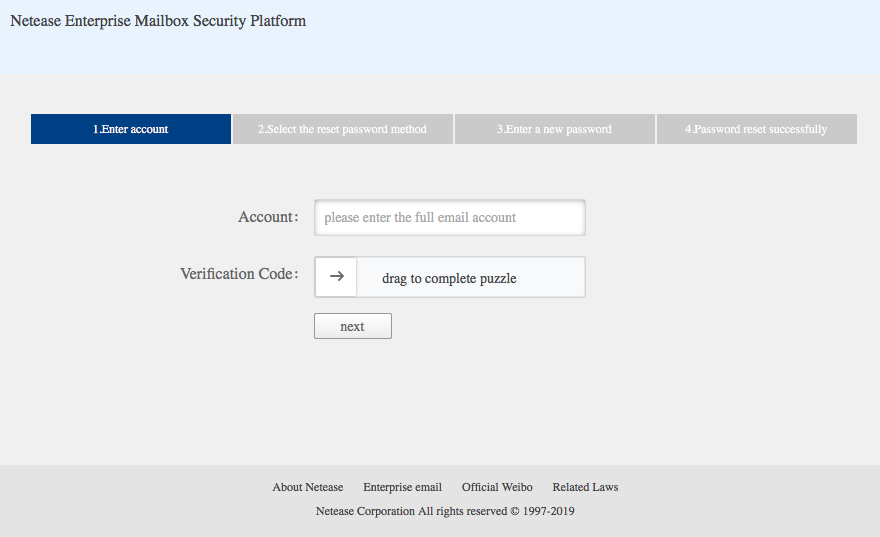Open the '4.Password reset successfully' step
880x537 pixels.
756,129
